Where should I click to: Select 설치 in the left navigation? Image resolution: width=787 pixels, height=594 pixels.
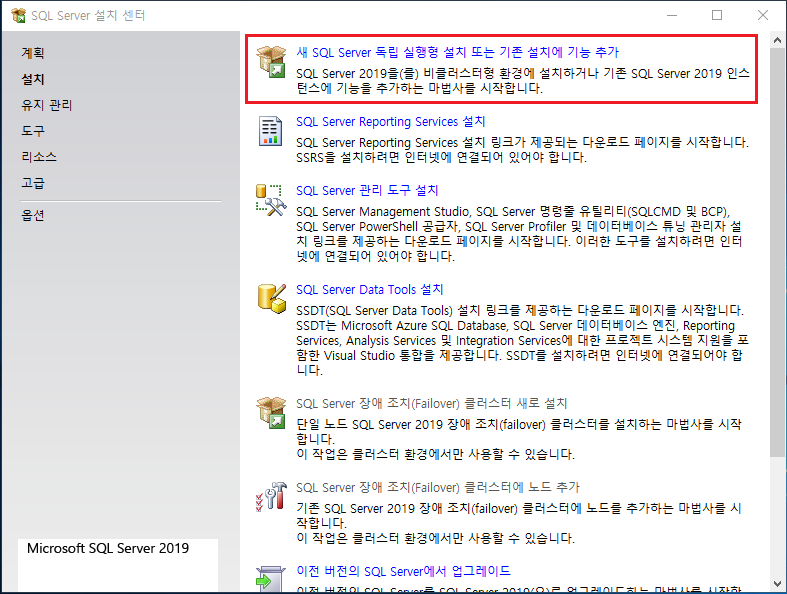pyautogui.click(x=33, y=79)
